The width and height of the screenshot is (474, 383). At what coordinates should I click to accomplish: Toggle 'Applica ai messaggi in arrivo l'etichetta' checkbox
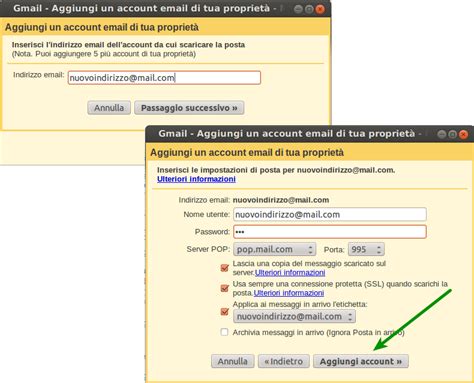(x=225, y=311)
